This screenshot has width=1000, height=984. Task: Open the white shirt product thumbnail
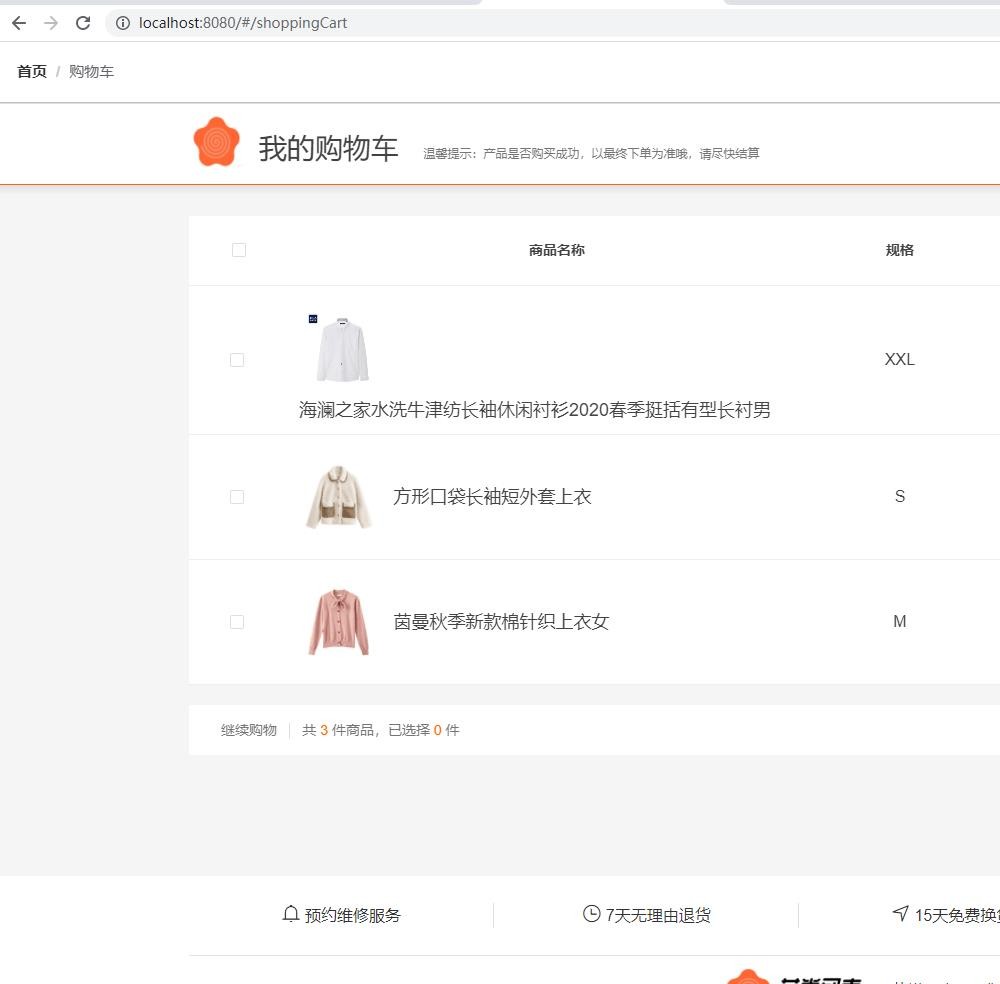(x=341, y=349)
